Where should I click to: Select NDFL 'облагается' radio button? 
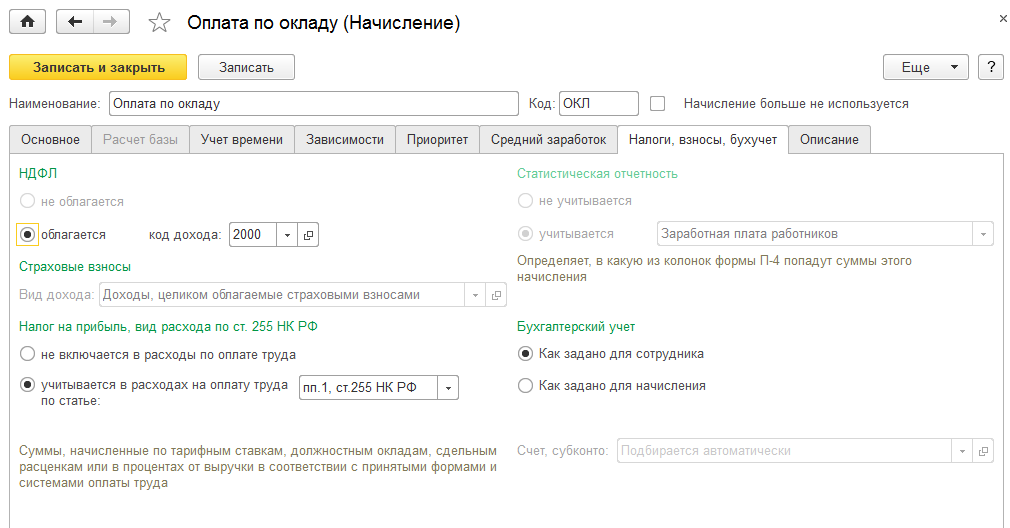tap(27, 235)
